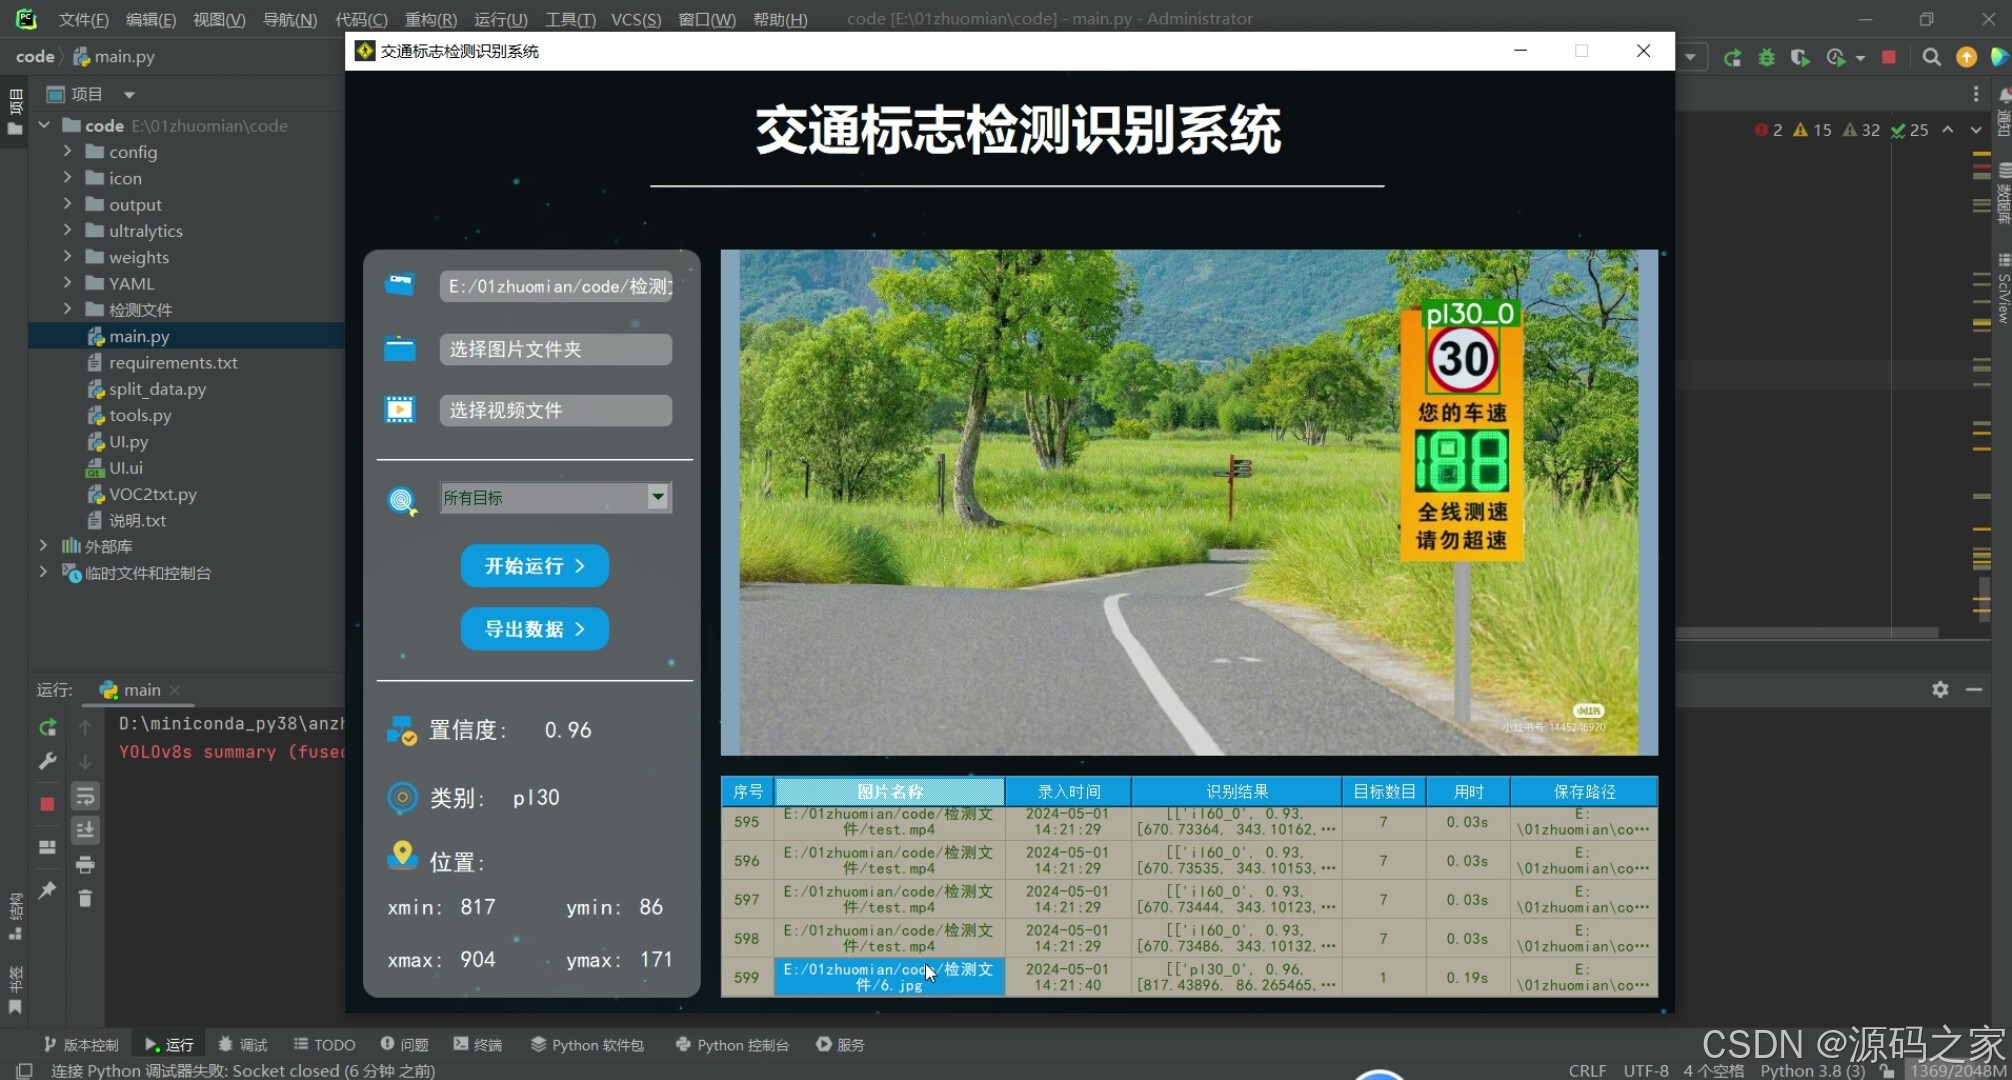The image size is (2012, 1080).
Task: Click the select video file icon
Action: 400,410
